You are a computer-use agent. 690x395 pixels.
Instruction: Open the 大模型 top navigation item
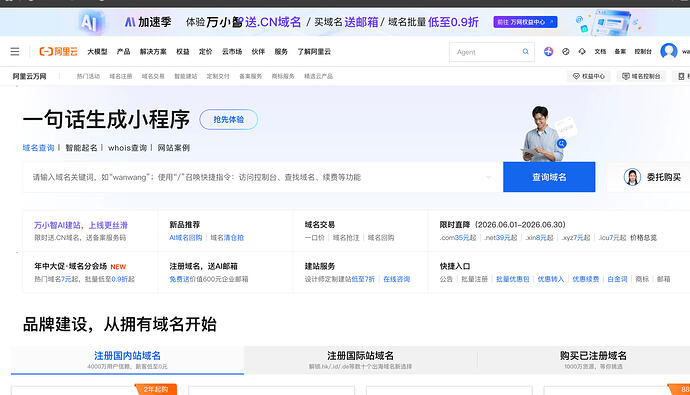click(x=97, y=51)
